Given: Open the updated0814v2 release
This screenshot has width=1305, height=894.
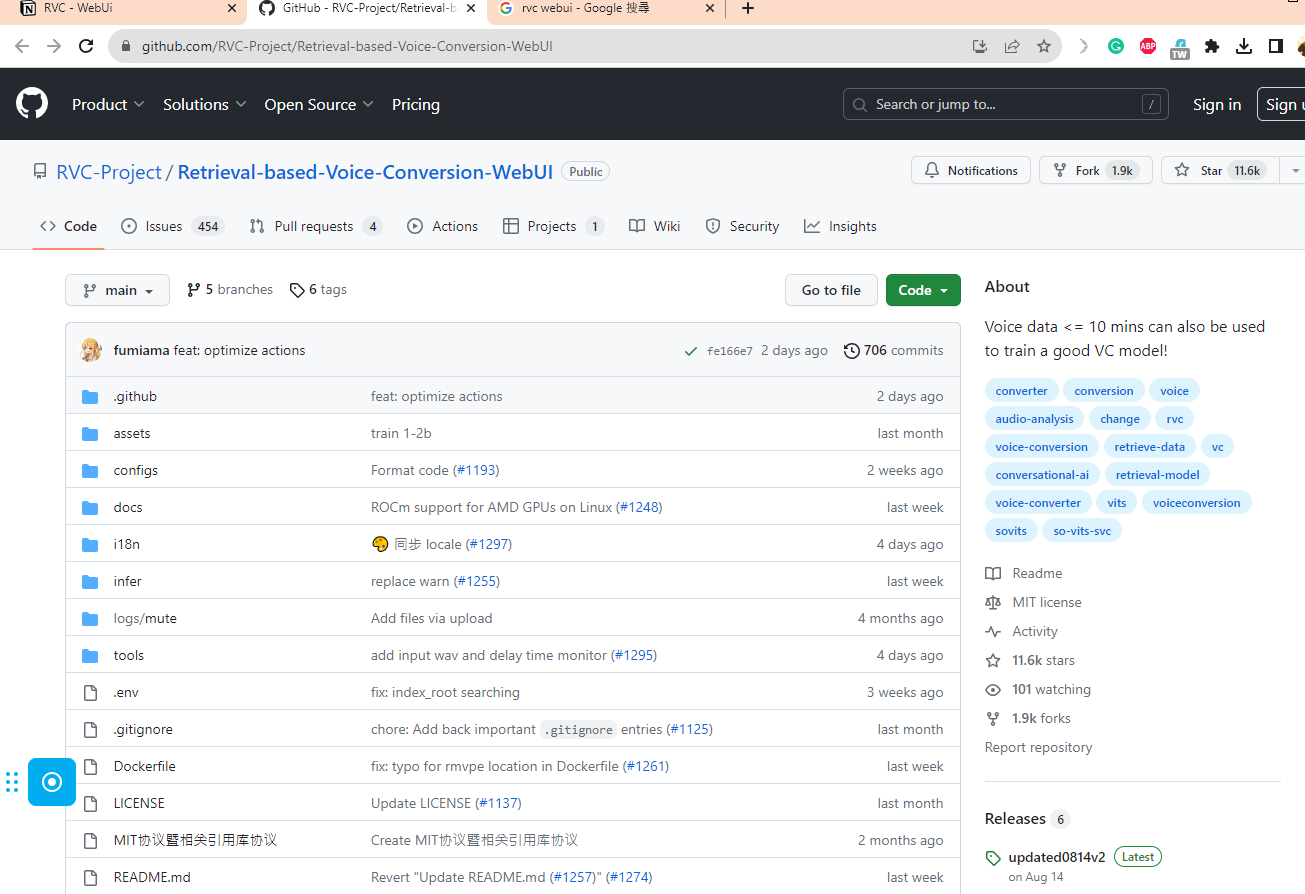Looking at the screenshot, I should pos(1057,857).
